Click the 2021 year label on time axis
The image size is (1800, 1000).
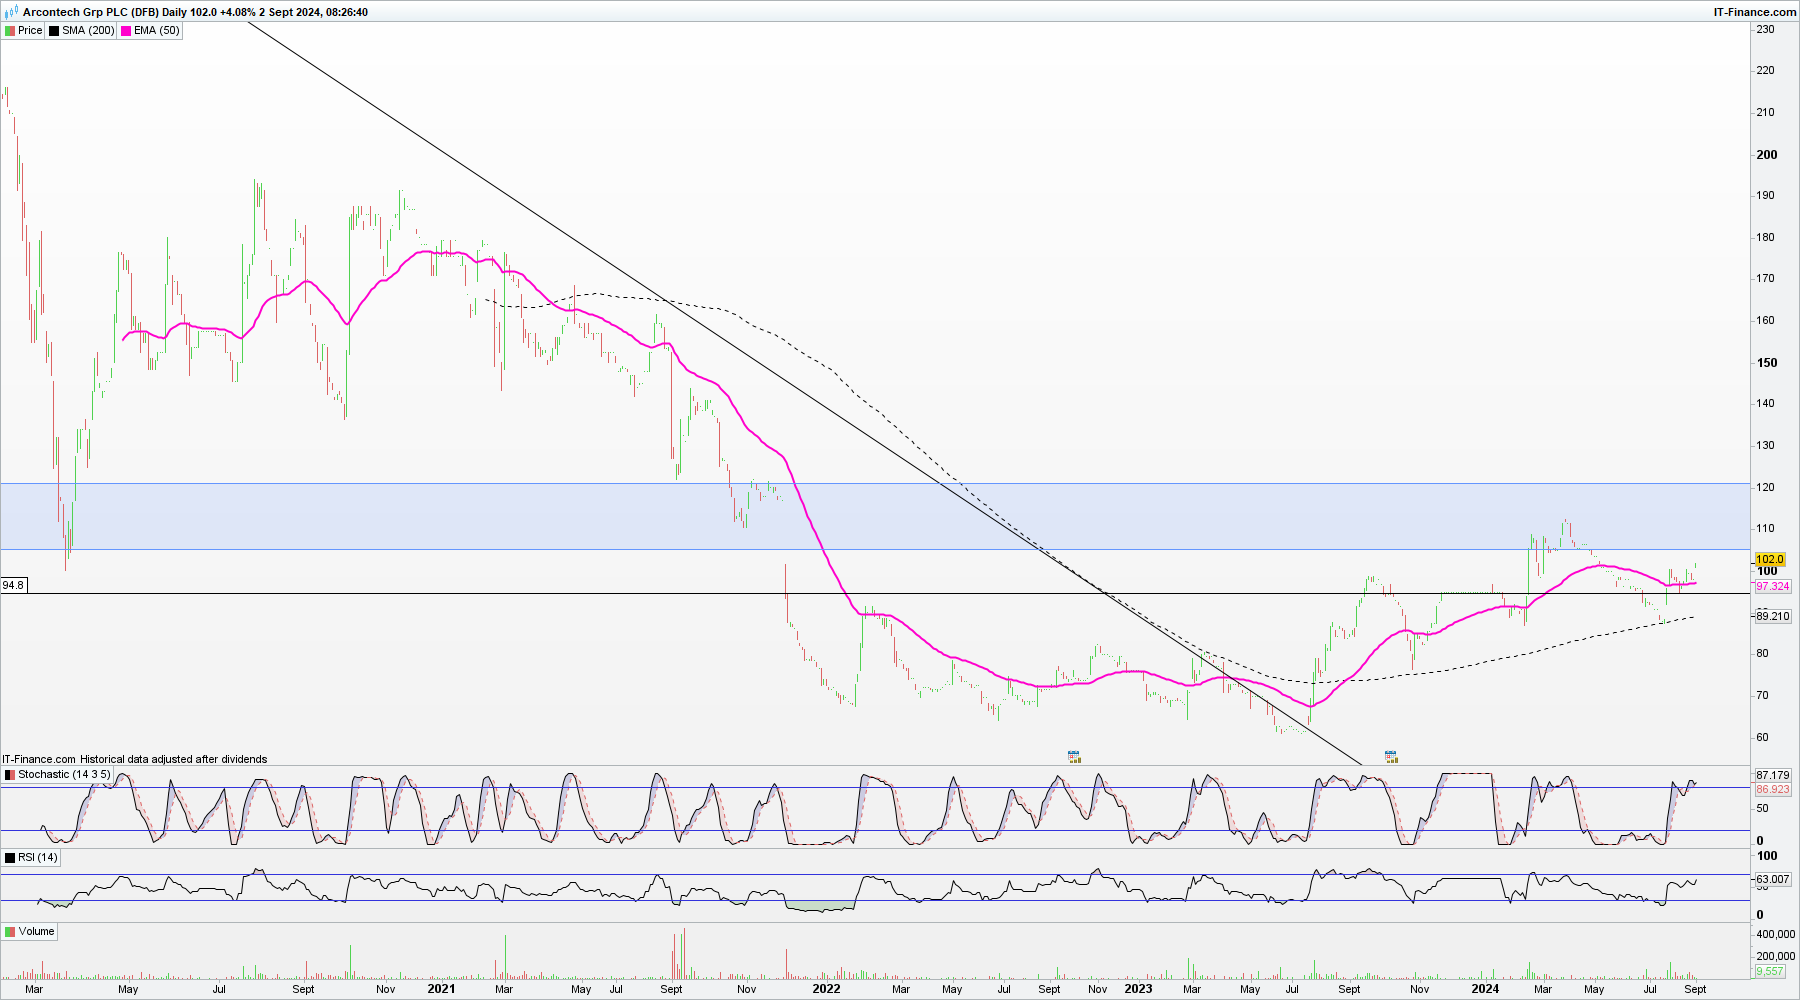pos(441,989)
